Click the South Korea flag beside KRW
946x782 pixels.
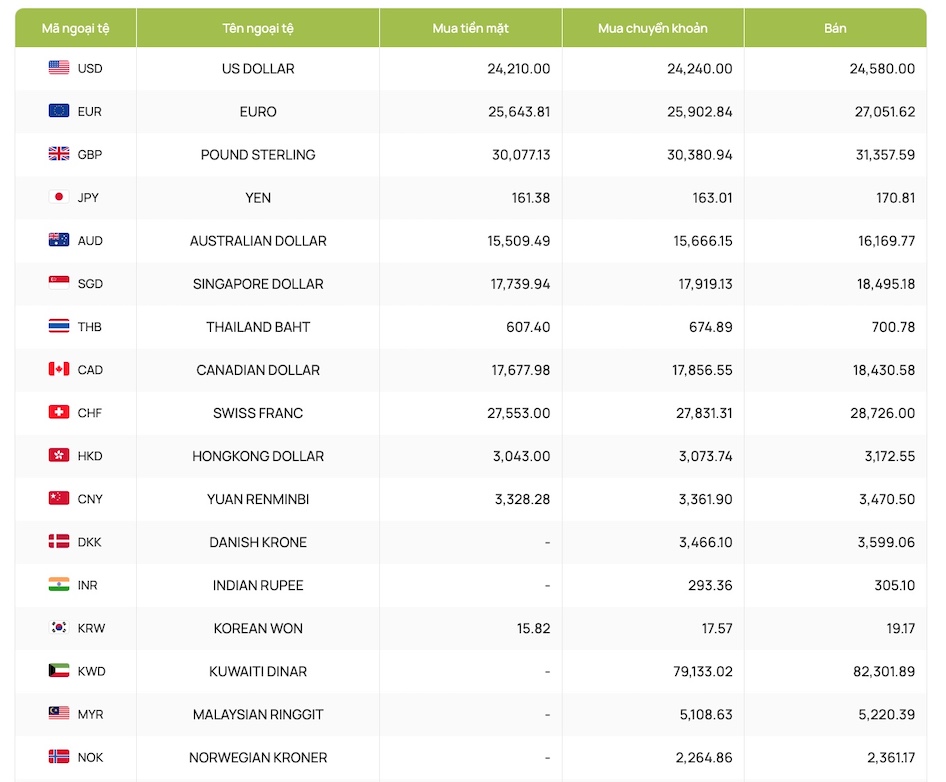59,628
